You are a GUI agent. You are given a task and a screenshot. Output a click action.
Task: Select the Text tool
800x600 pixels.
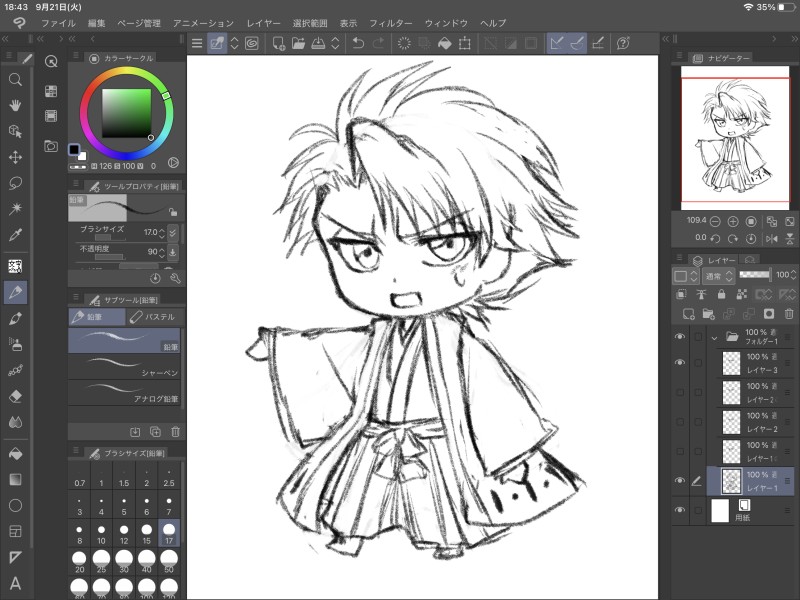[x=15, y=583]
